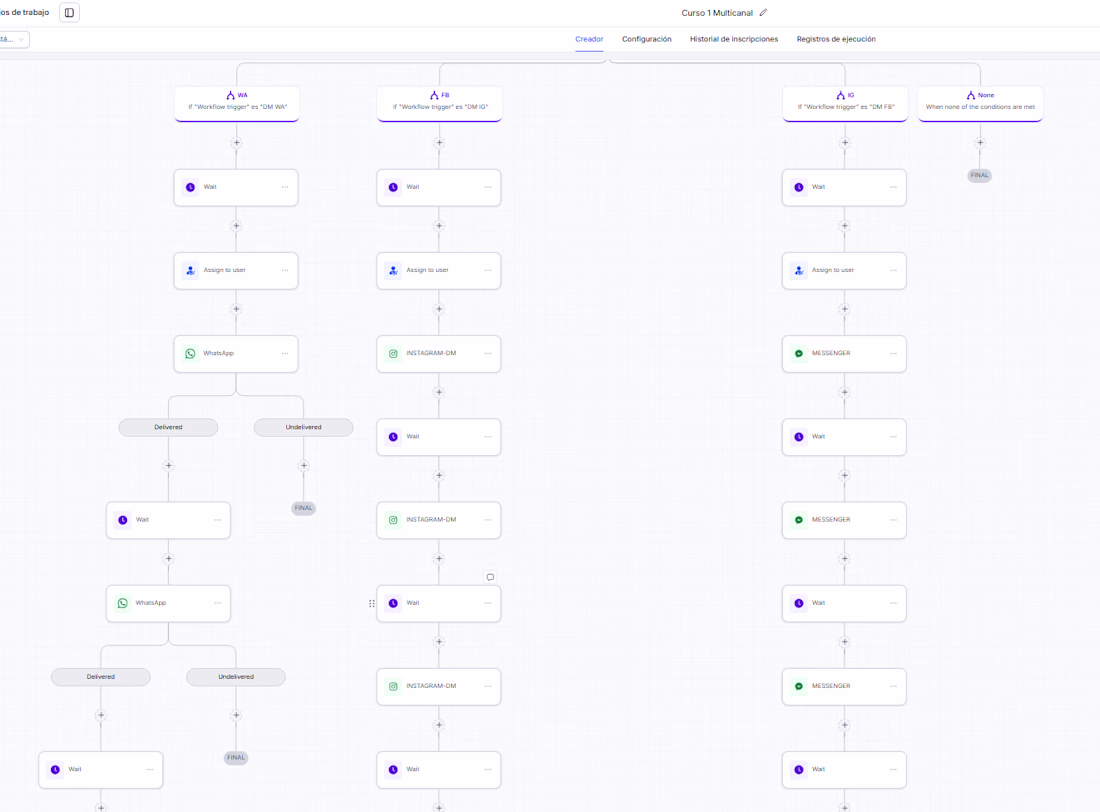Image resolution: width=1100 pixels, height=812 pixels.
Task: Go to Registros de ejecución tab
Action: [x=836, y=39]
